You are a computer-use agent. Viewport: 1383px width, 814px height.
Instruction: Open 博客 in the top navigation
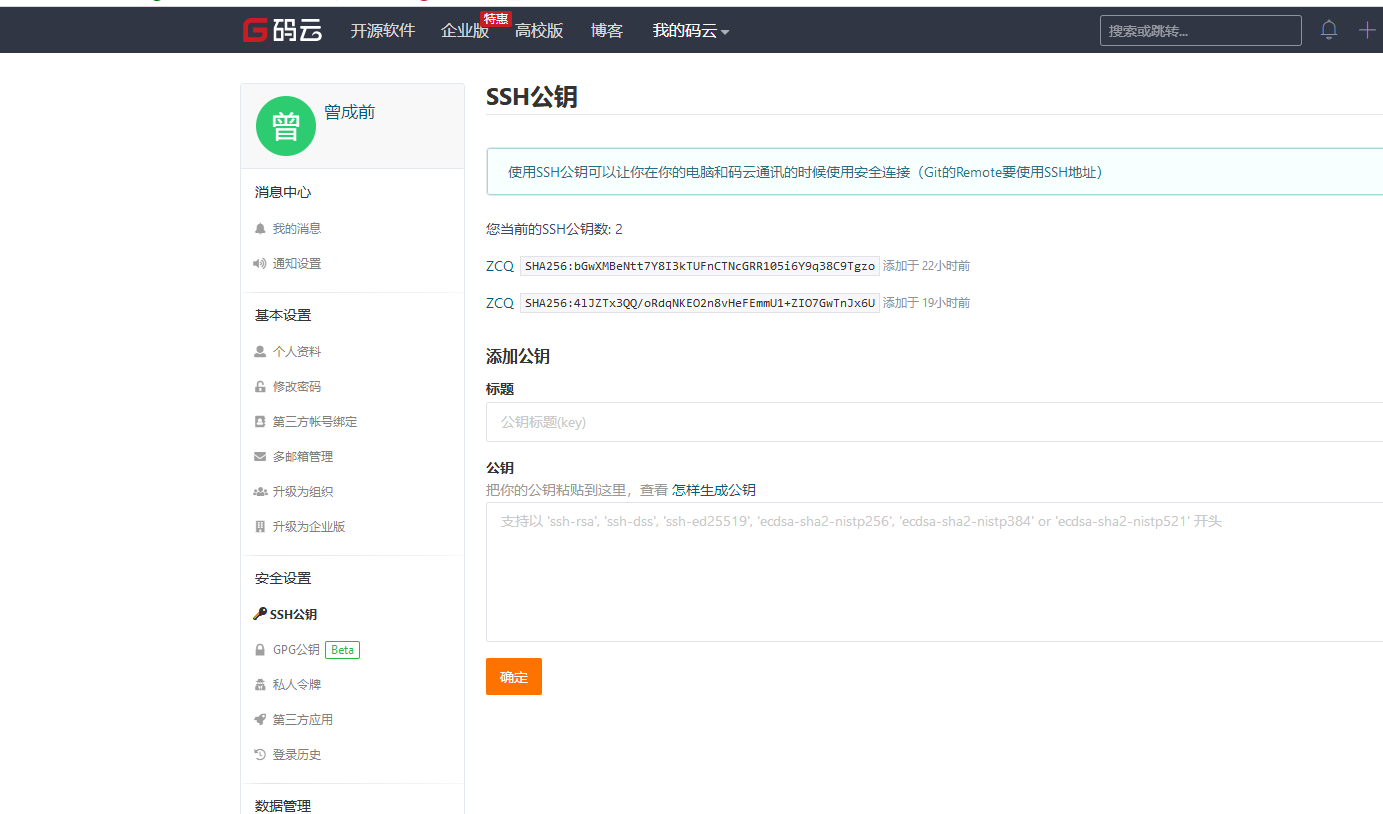click(x=607, y=31)
